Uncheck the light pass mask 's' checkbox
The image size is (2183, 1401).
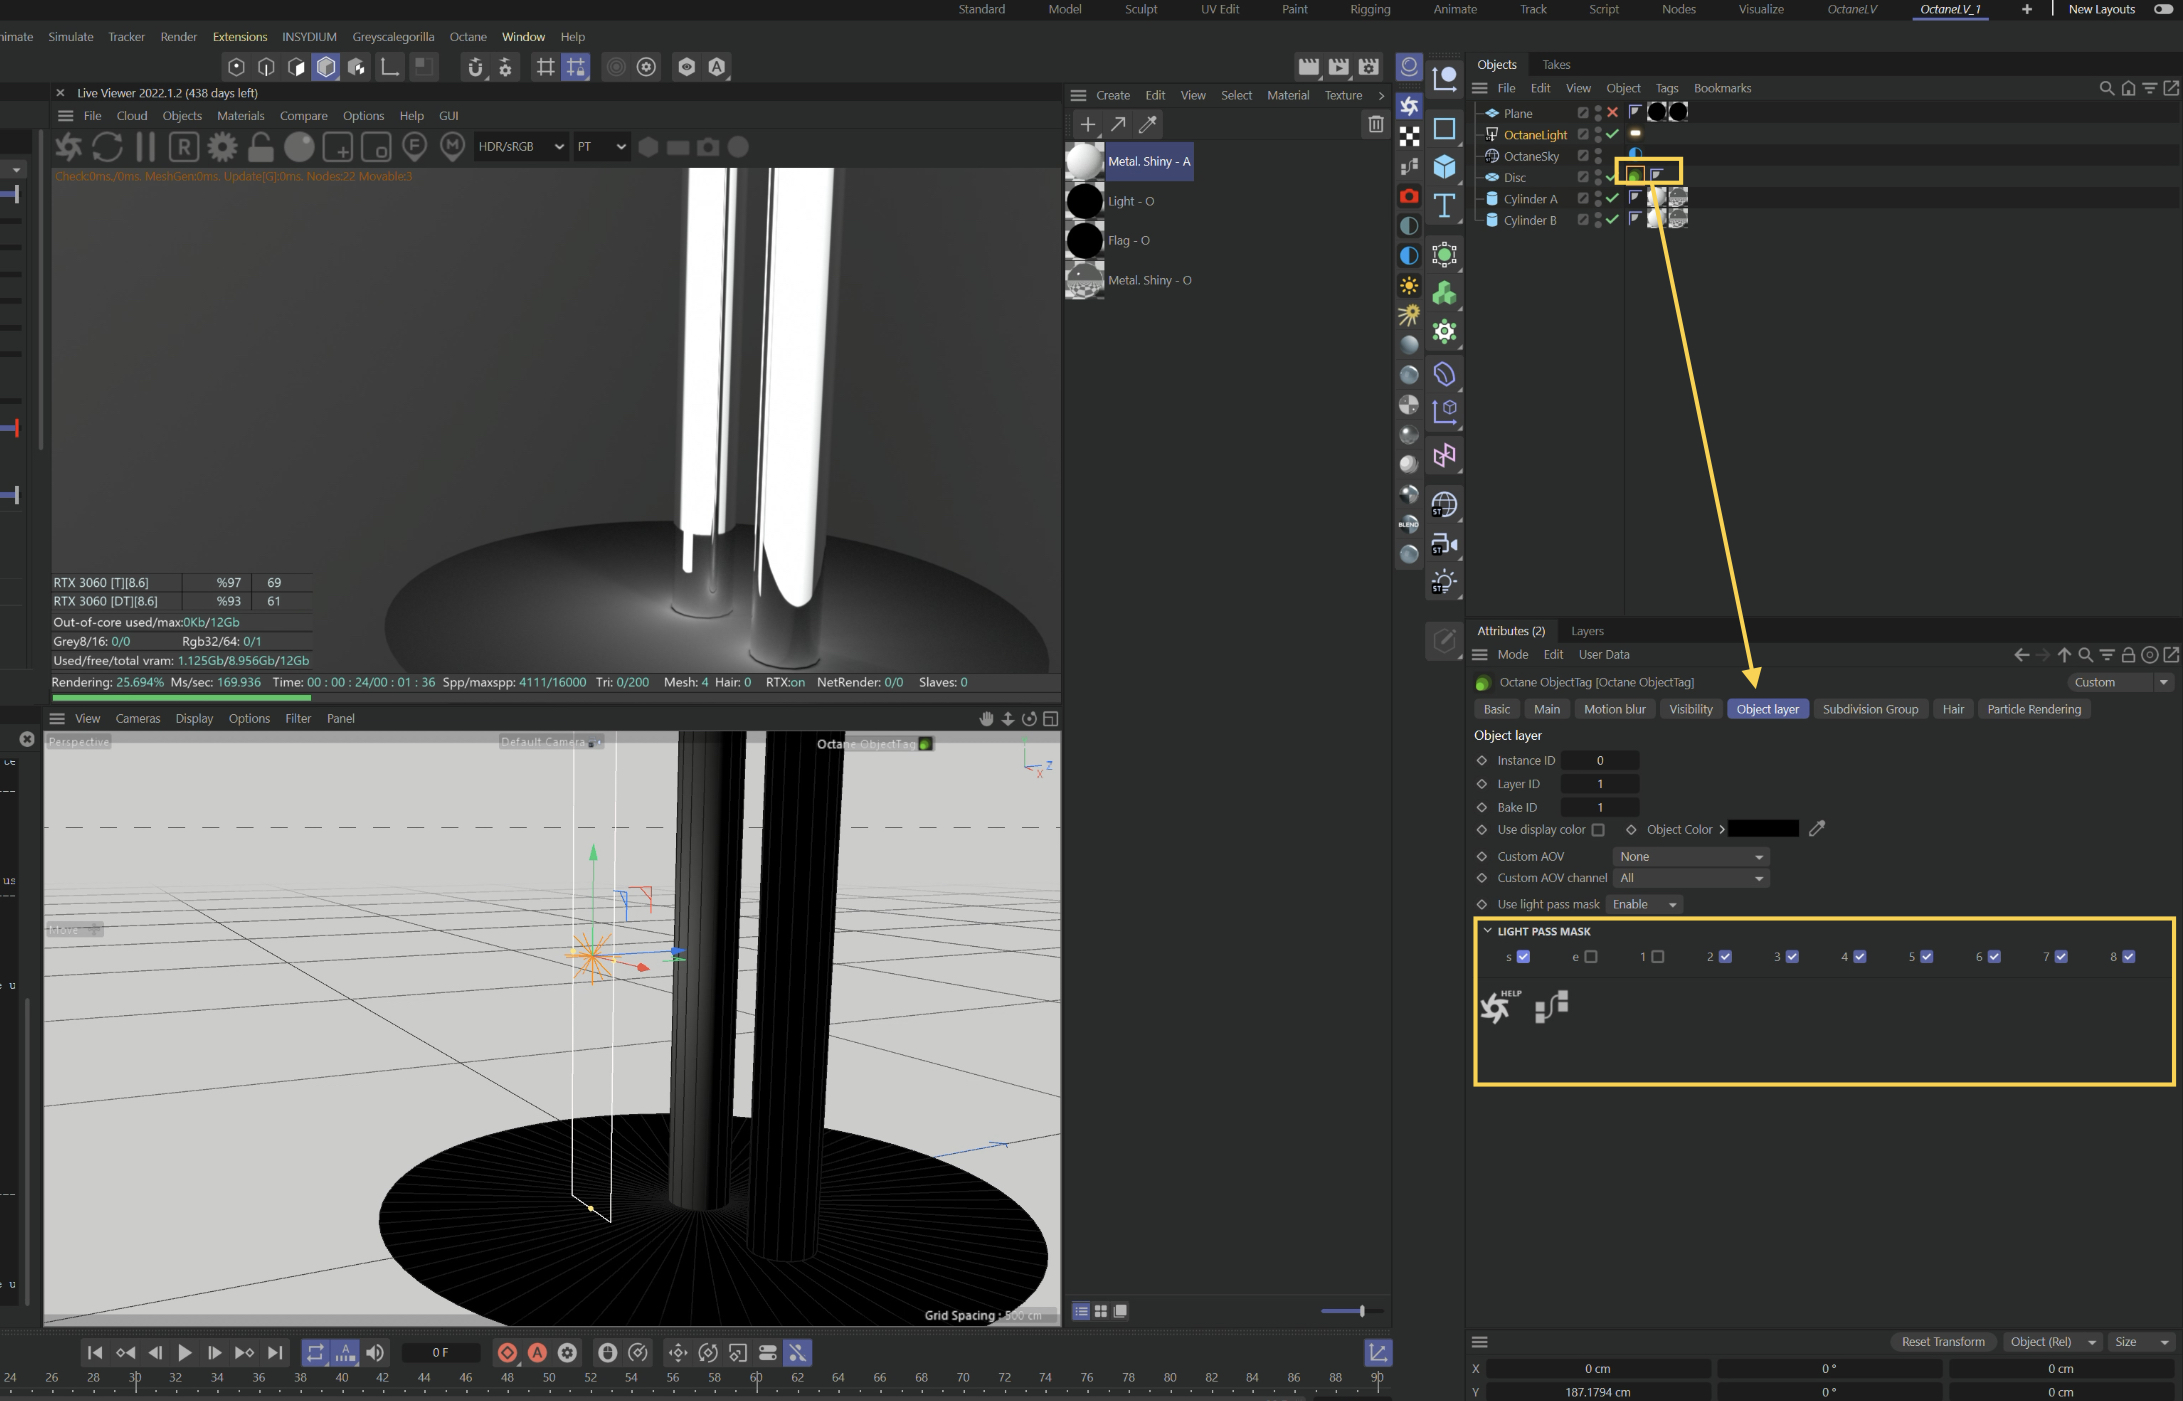(x=1523, y=957)
